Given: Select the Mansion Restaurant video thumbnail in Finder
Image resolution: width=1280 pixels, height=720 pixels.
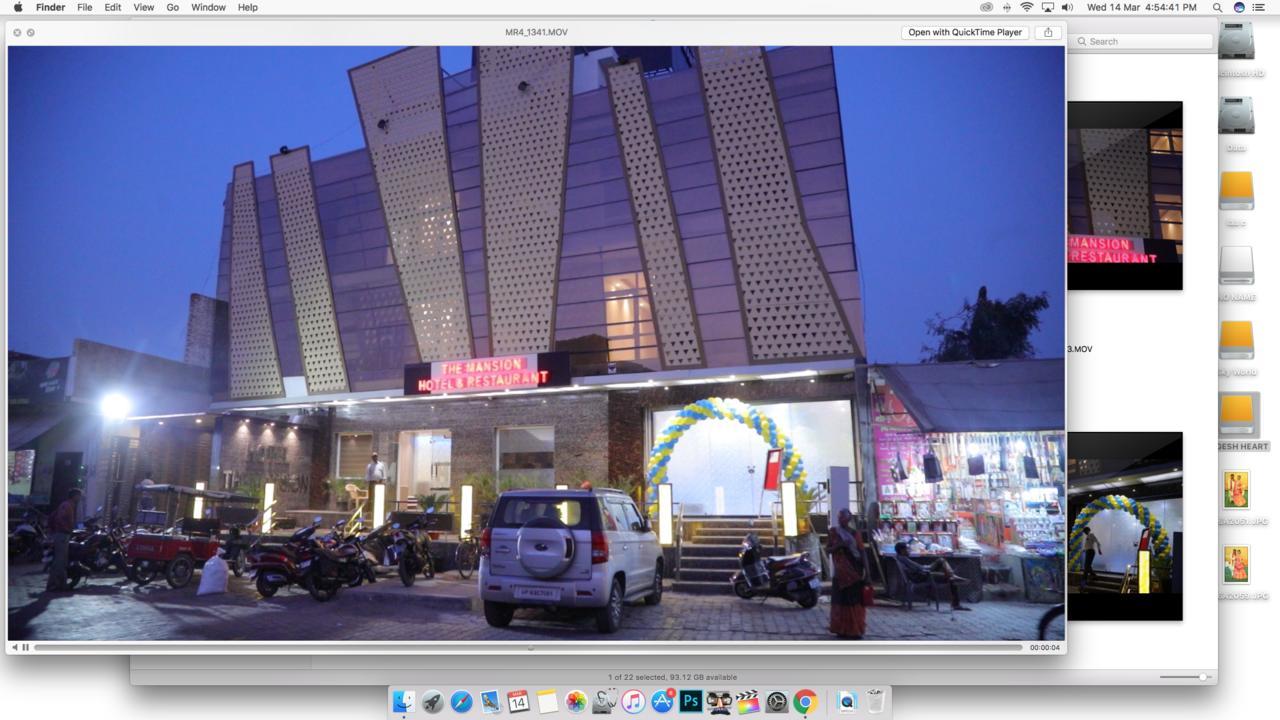Looking at the screenshot, I should click(x=1125, y=195).
